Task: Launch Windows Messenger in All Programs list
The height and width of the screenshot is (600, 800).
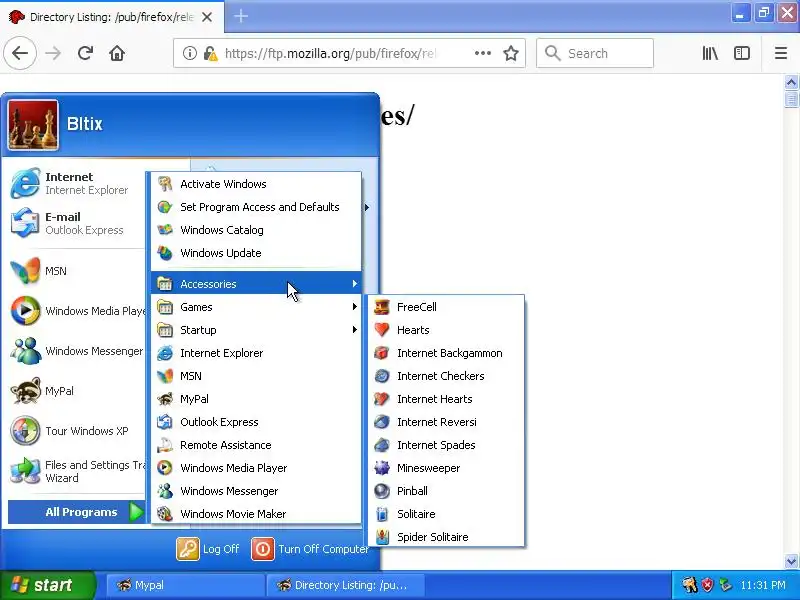Action: click(x=256, y=490)
